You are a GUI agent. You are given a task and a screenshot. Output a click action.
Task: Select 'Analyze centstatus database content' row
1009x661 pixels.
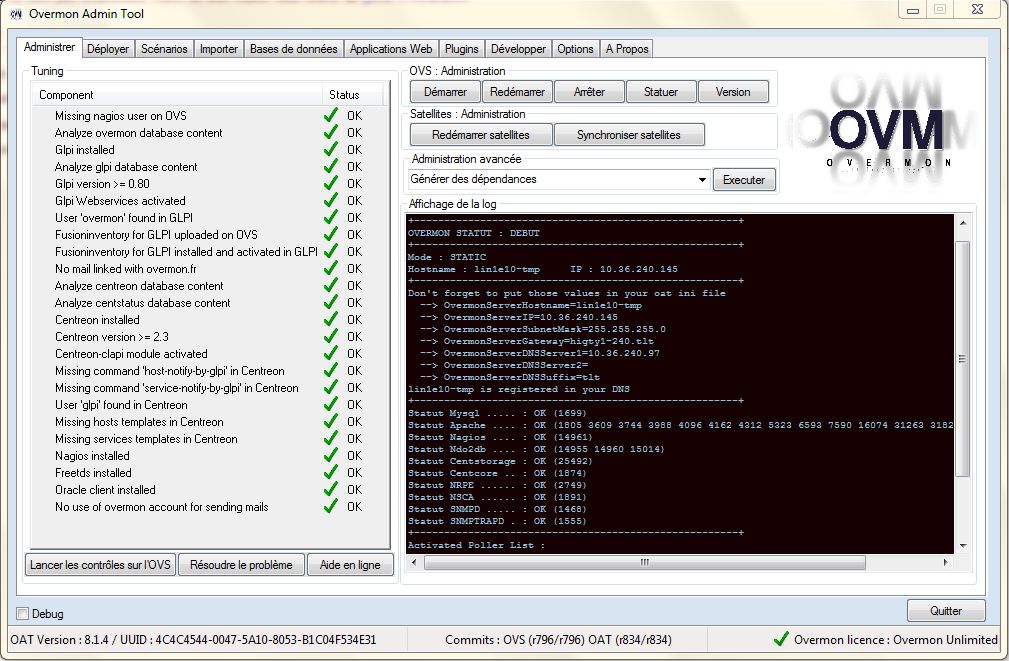click(210, 303)
